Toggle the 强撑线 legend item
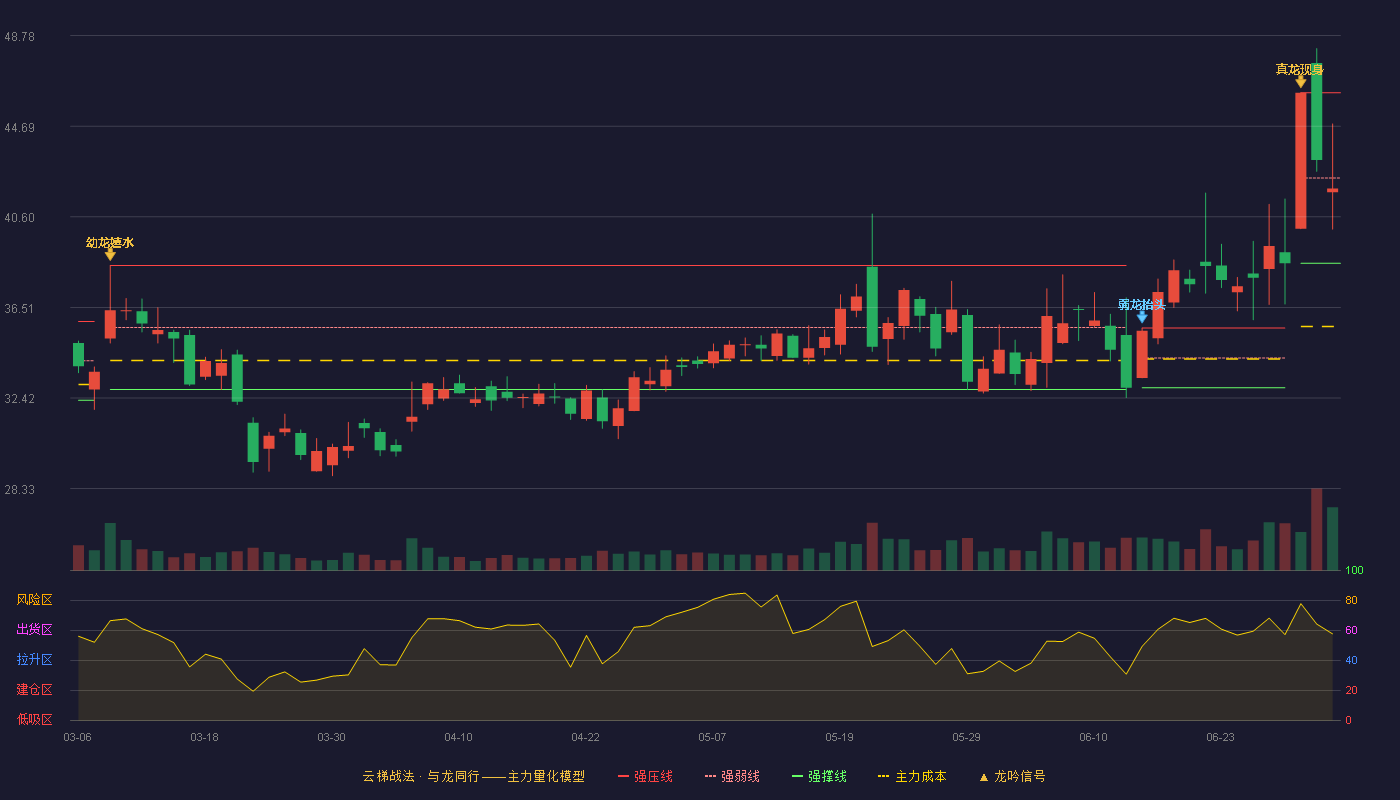The width and height of the screenshot is (1400, 800). pyautogui.click(x=819, y=776)
